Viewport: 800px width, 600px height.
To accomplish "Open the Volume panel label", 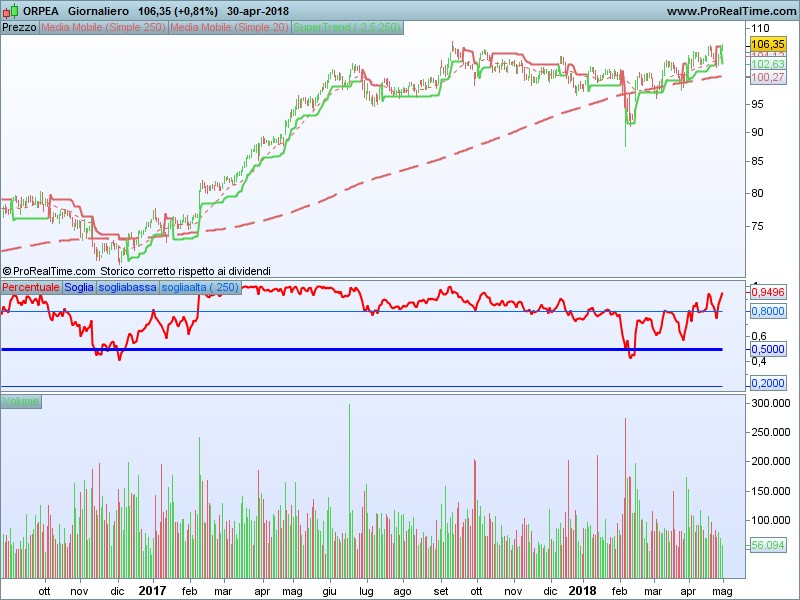I will coord(21,401).
